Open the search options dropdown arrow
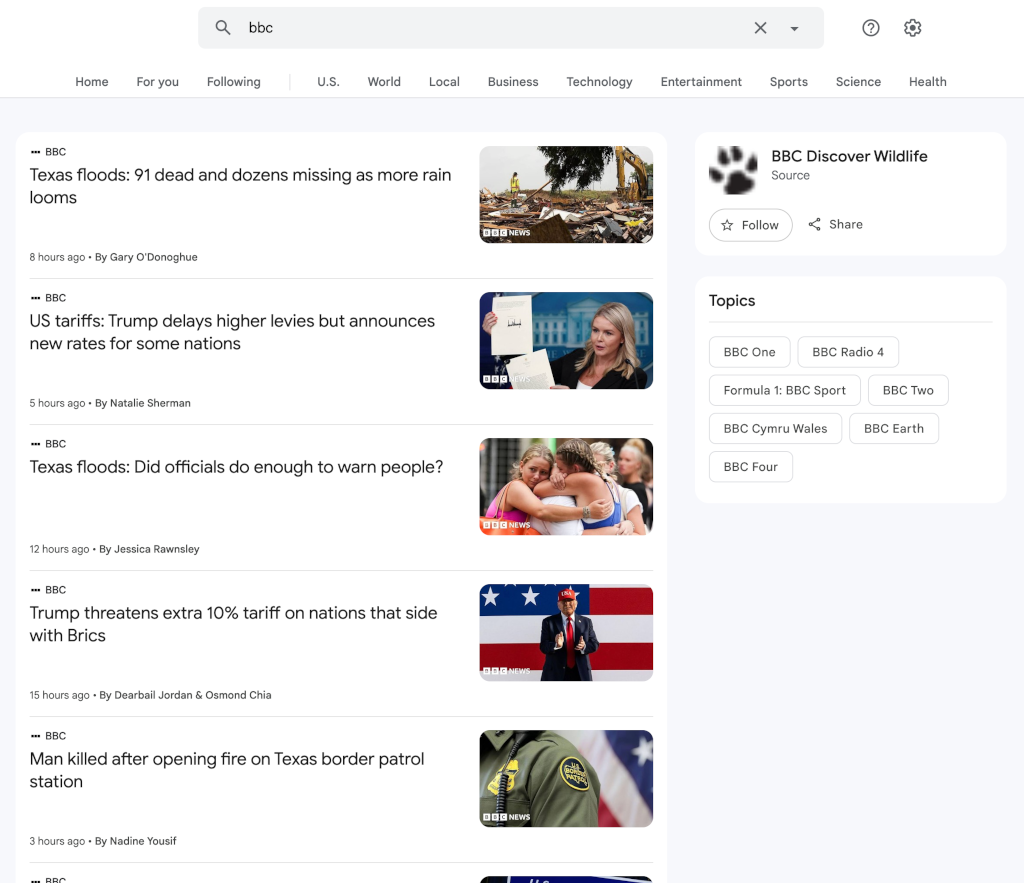This screenshot has height=883, width=1024. click(x=795, y=27)
